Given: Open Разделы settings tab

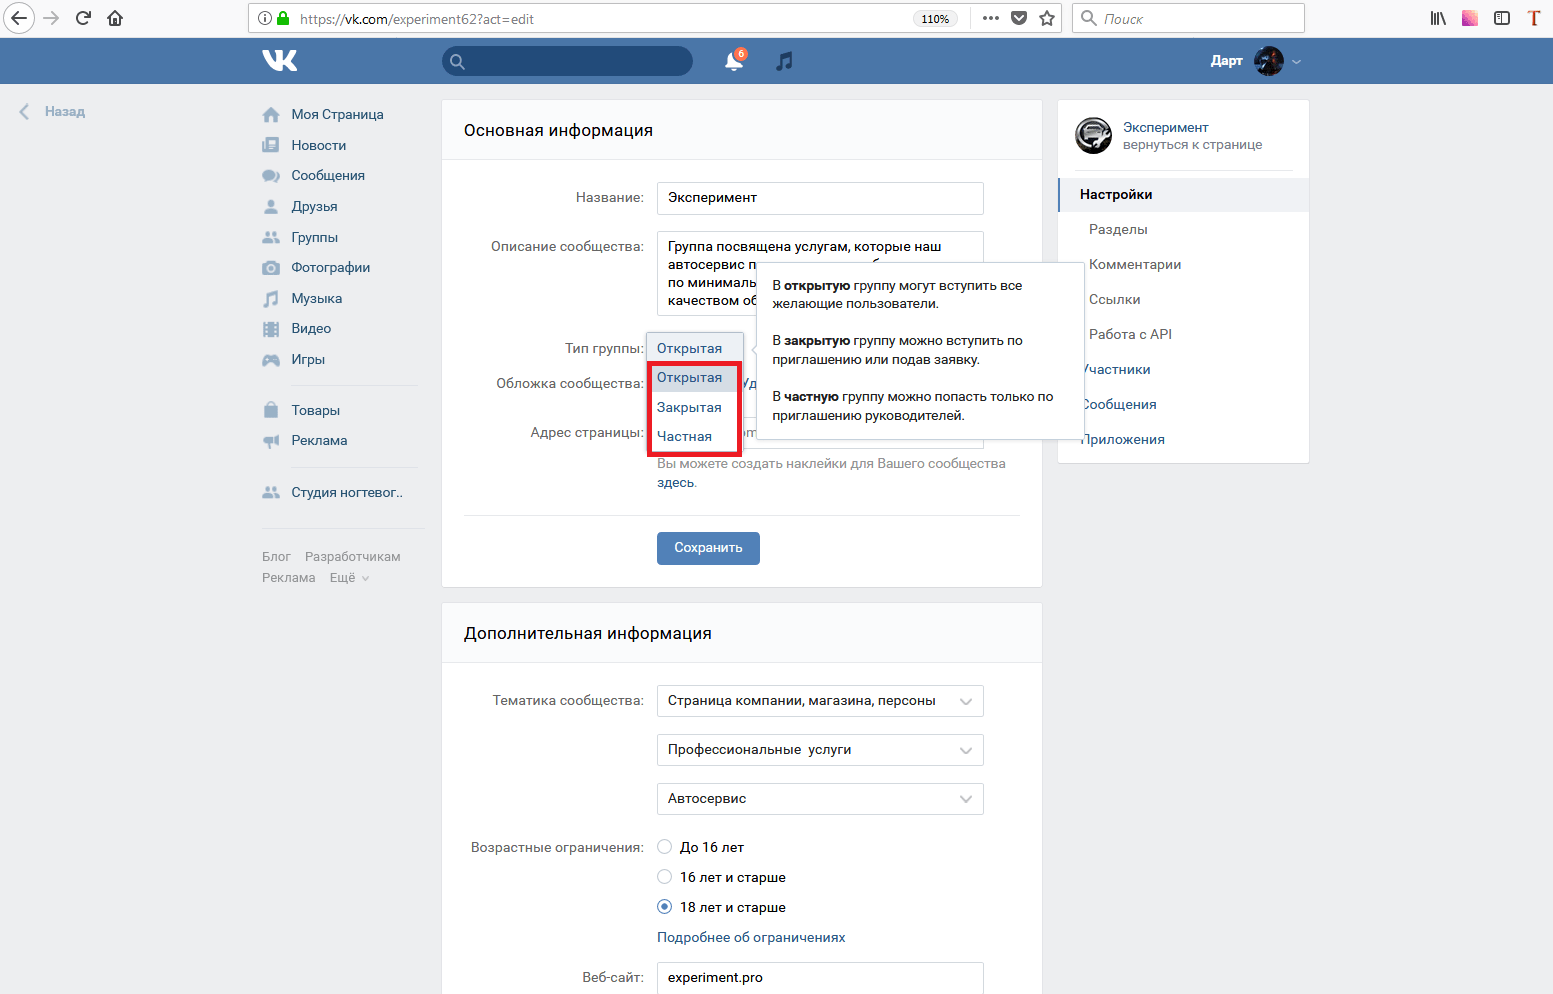Looking at the screenshot, I should [1118, 229].
